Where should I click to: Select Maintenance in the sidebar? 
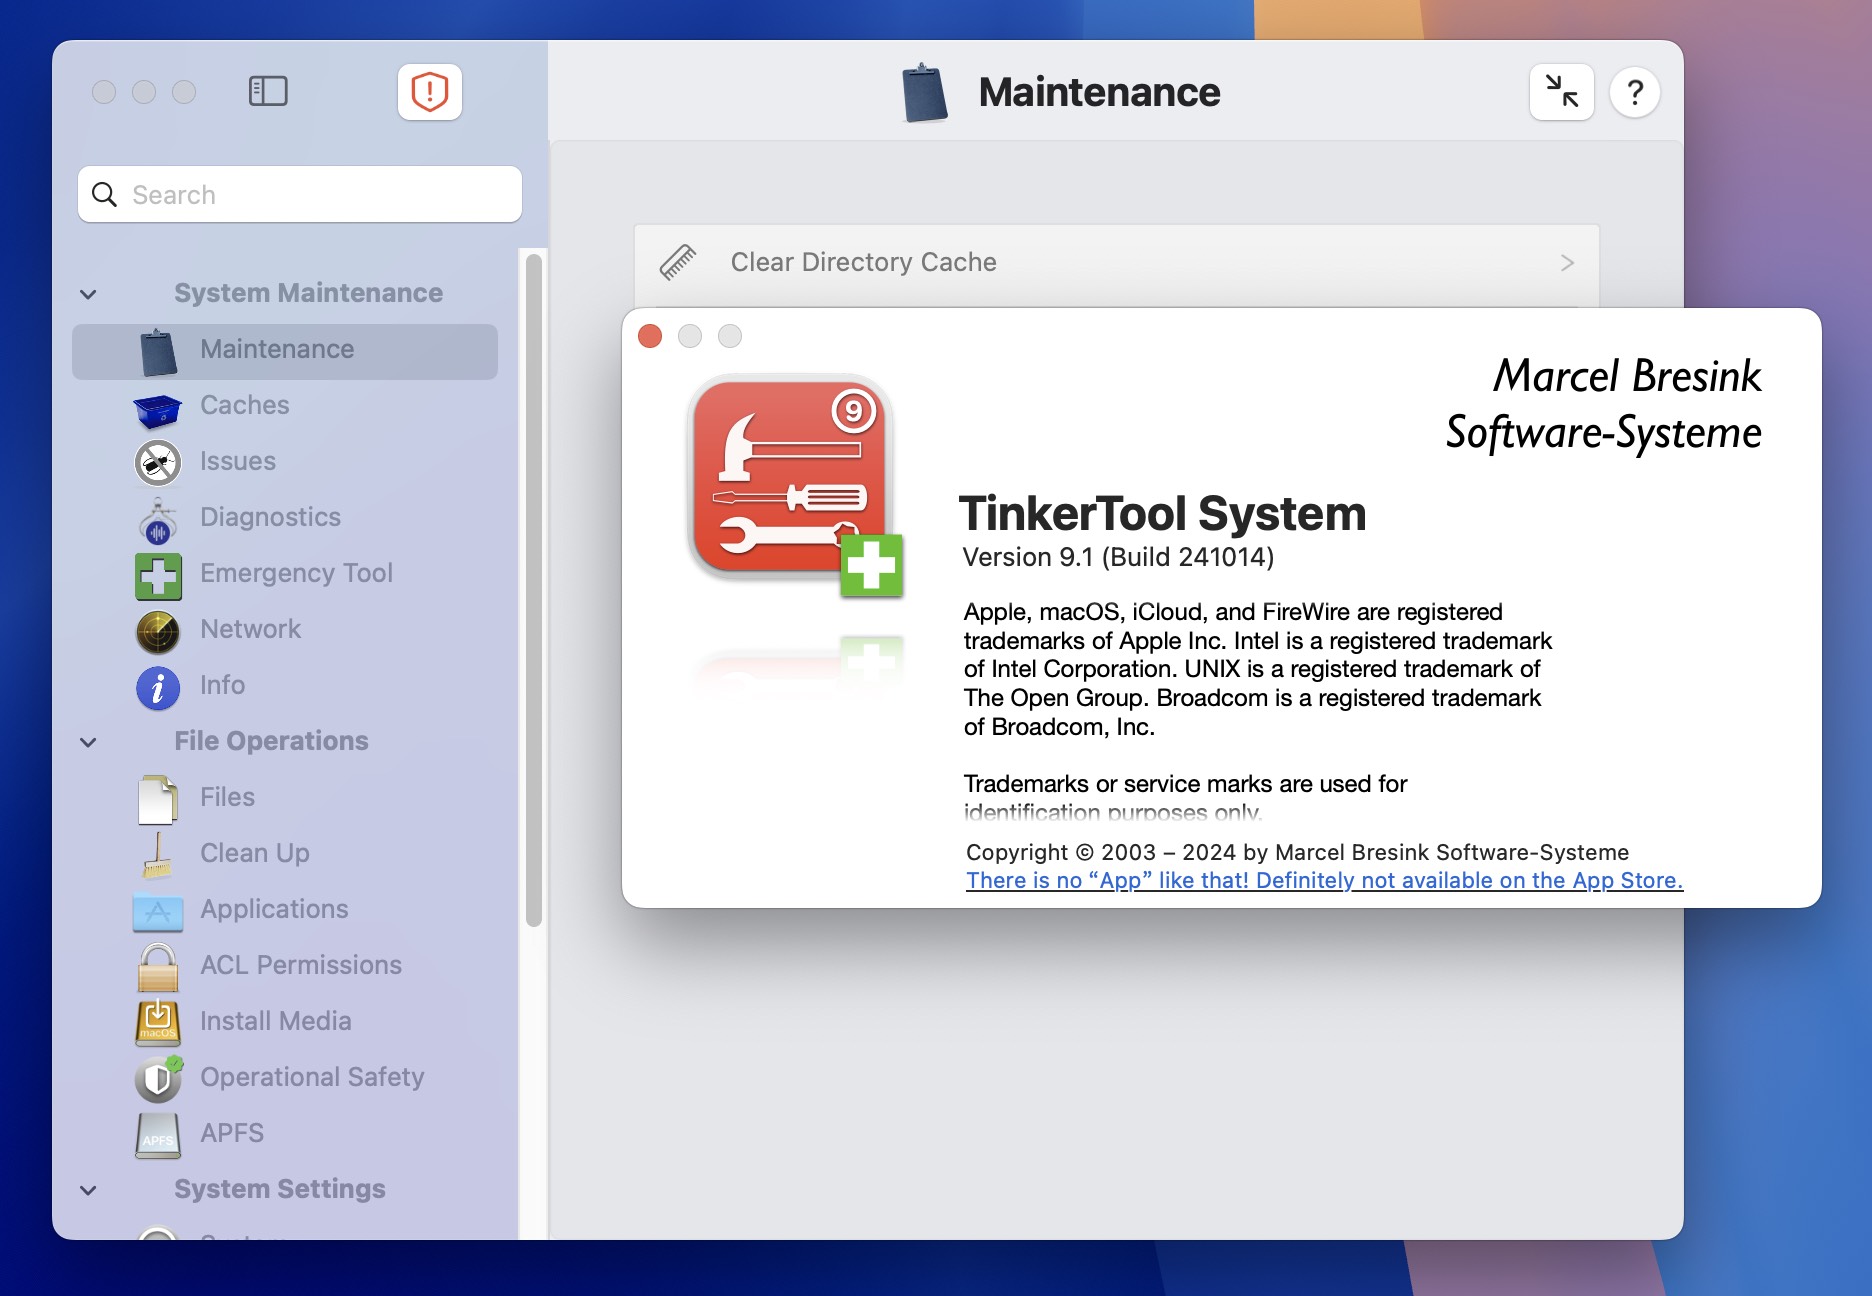point(285,351)
